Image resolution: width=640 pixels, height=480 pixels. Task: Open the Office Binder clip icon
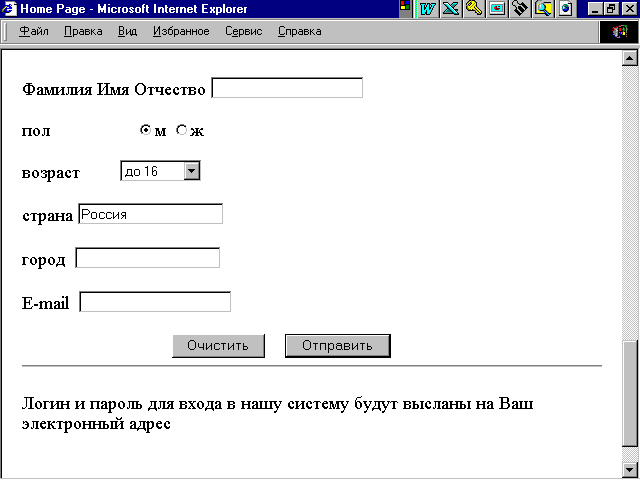[x=520, y=8]
